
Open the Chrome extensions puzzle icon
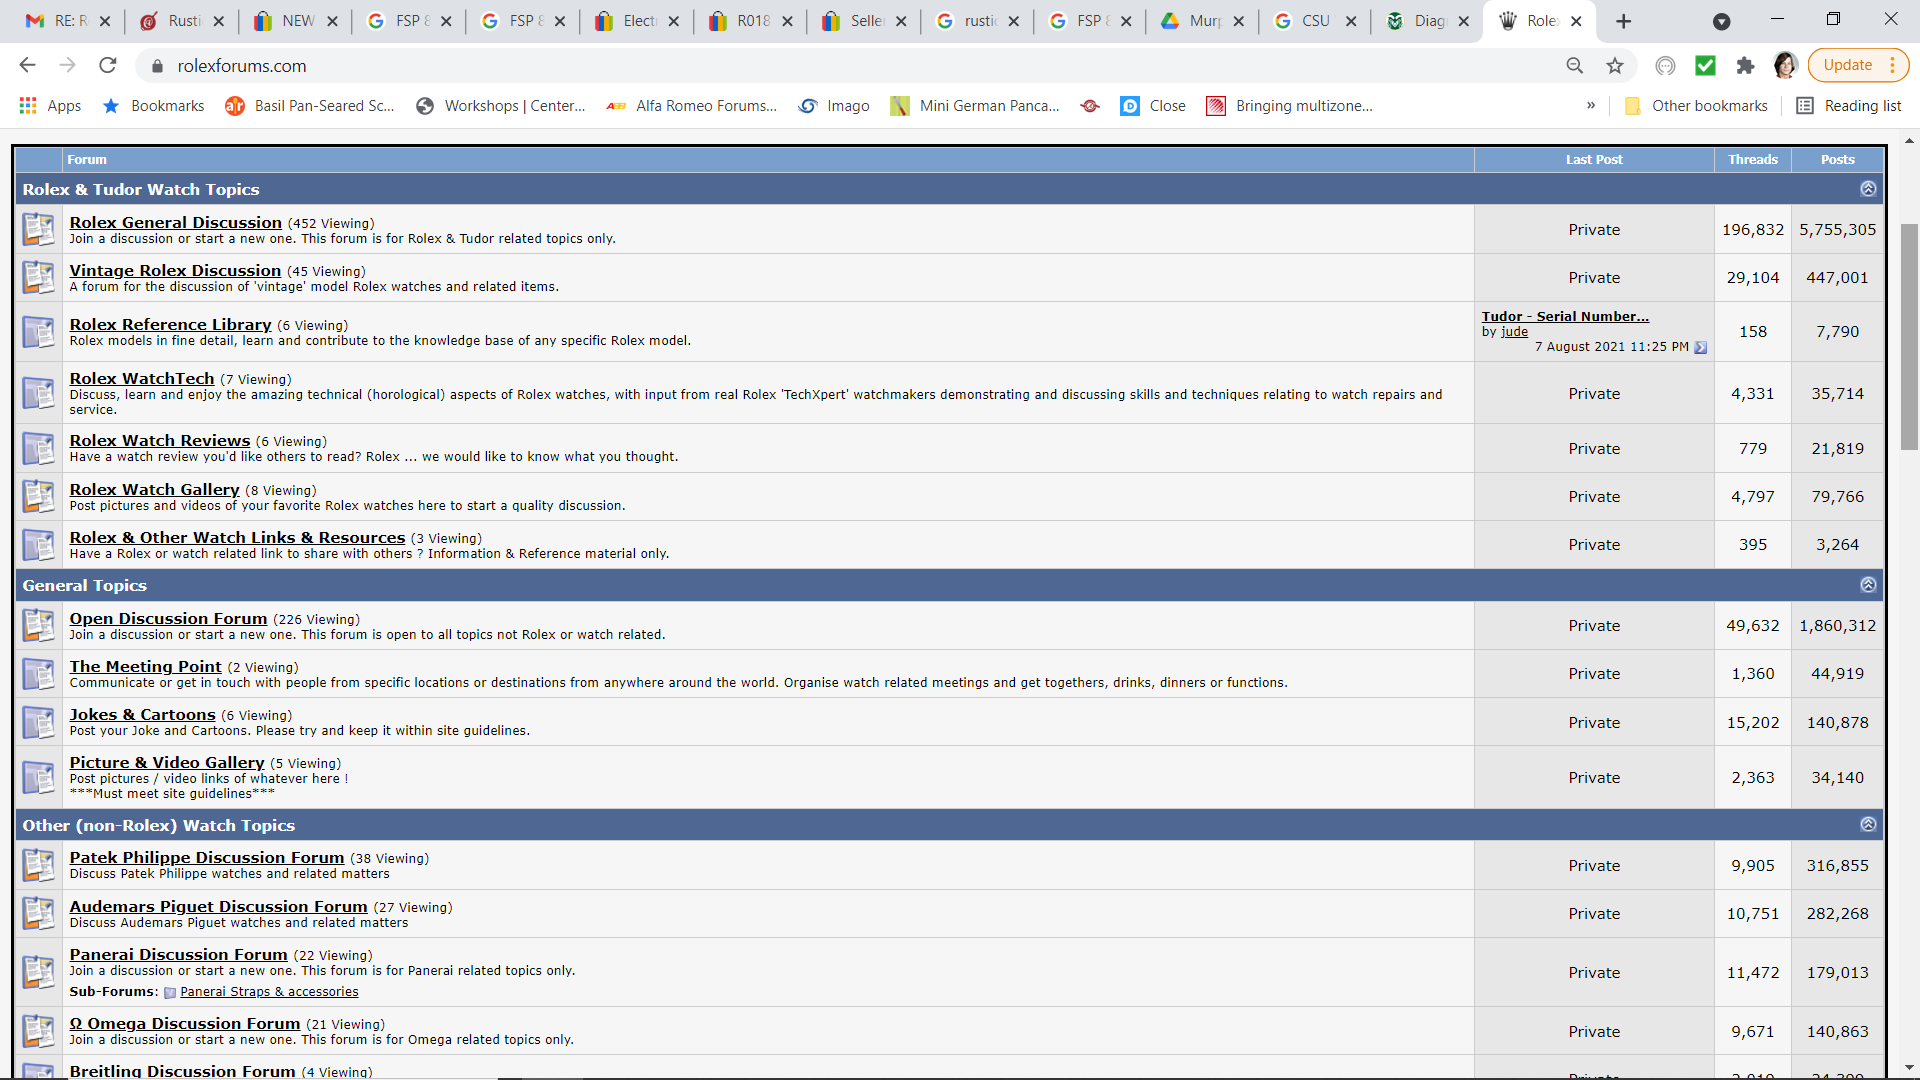[x=1745, y=66]
